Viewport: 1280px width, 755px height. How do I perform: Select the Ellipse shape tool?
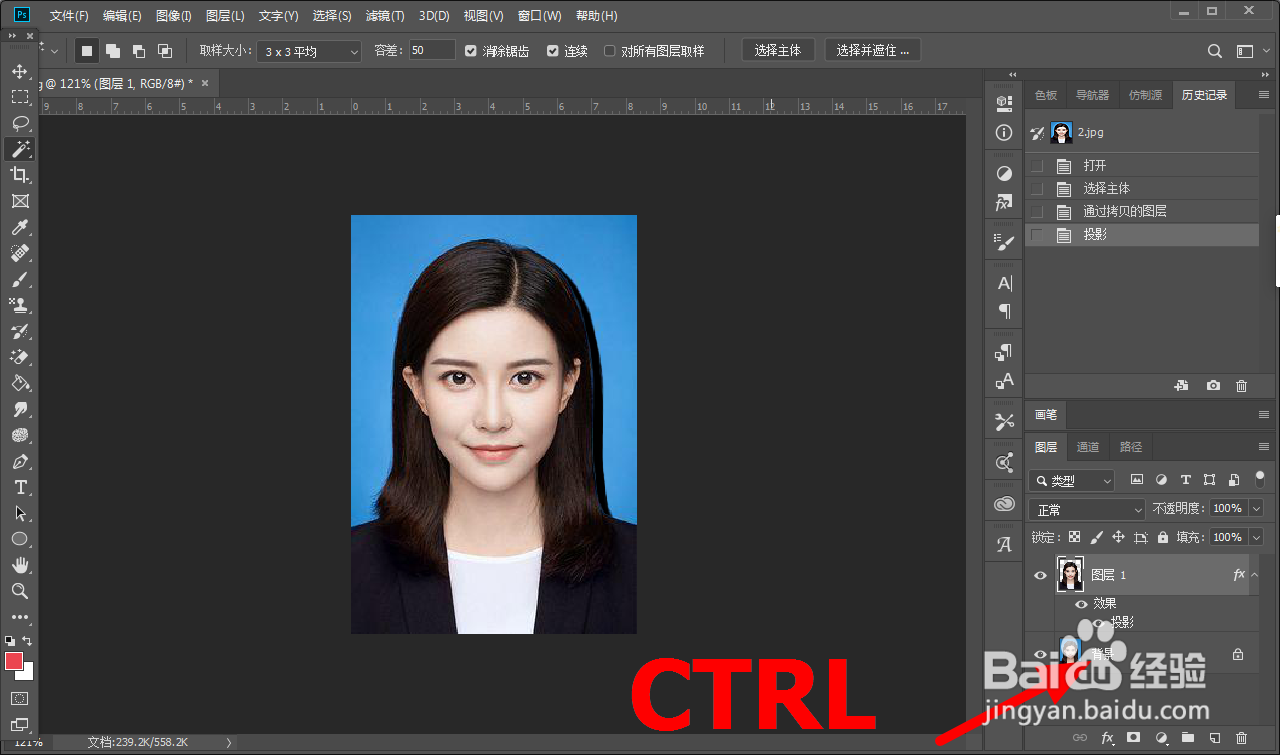point(19,539)
